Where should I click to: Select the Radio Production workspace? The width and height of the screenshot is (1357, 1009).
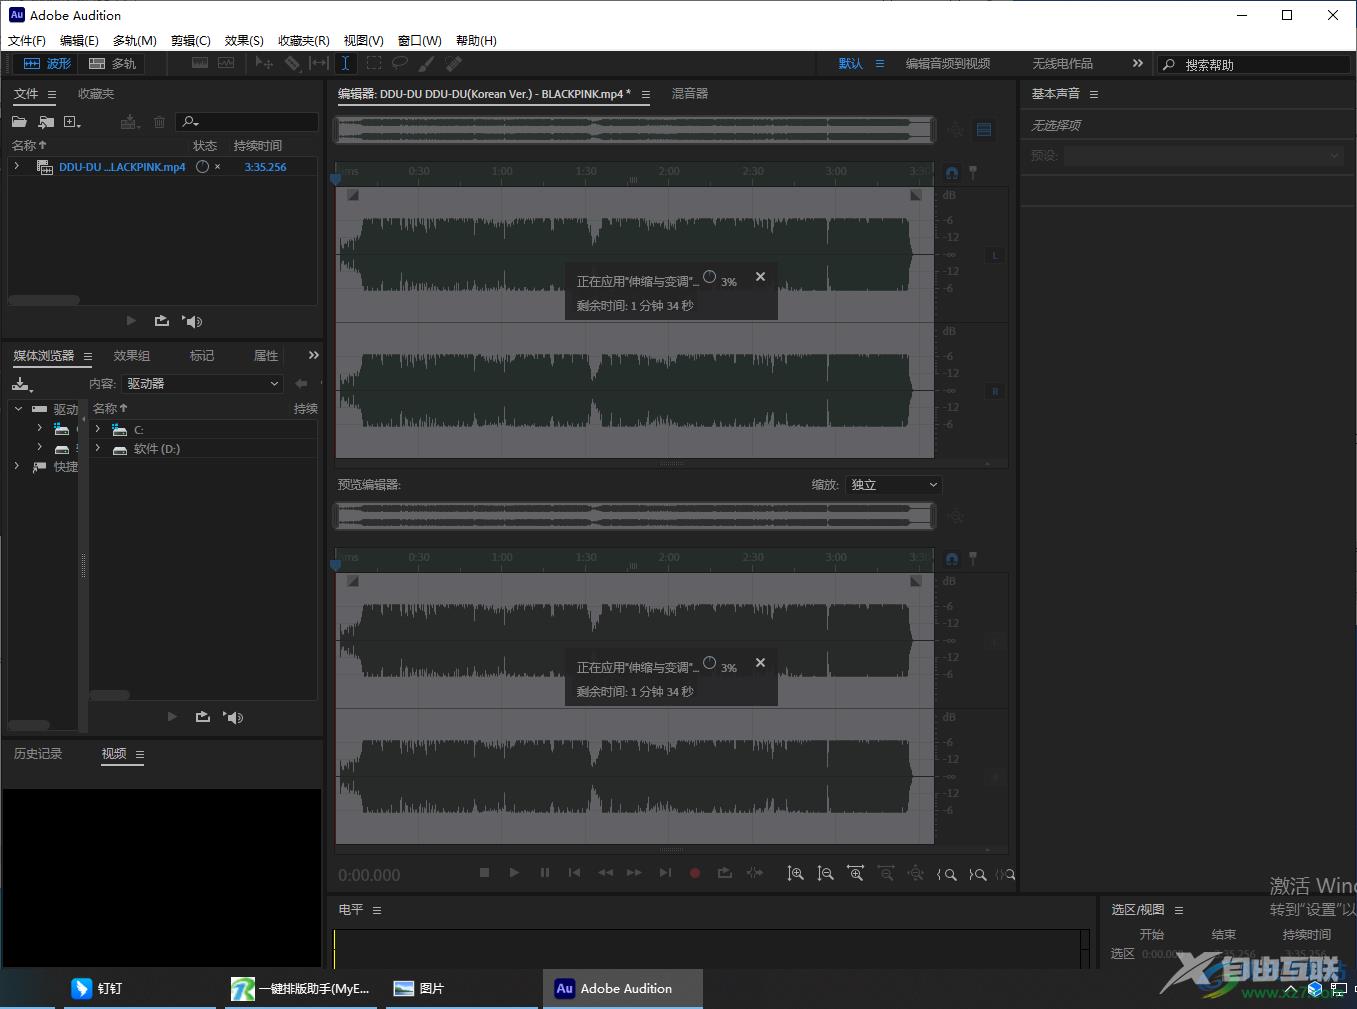click(1062, 64)
